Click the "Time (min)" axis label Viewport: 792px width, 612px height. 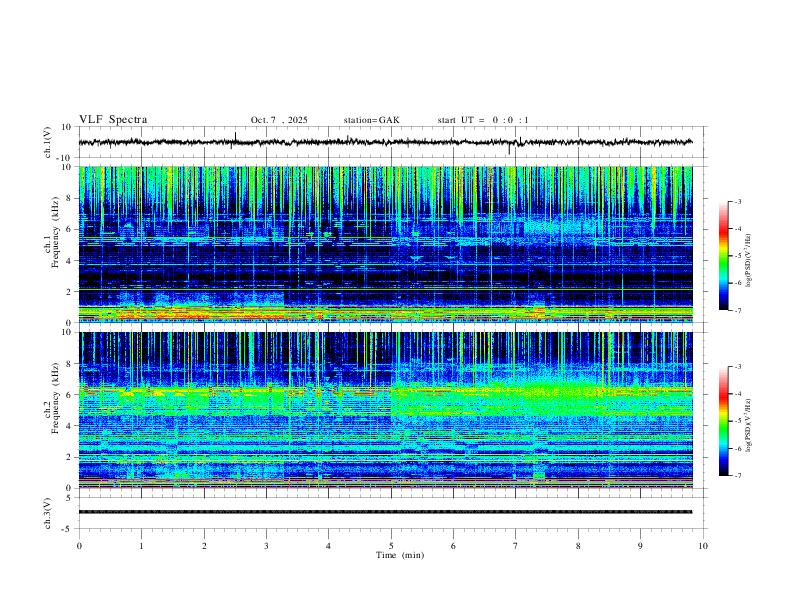pyautogui.click(x=400, y=555)
